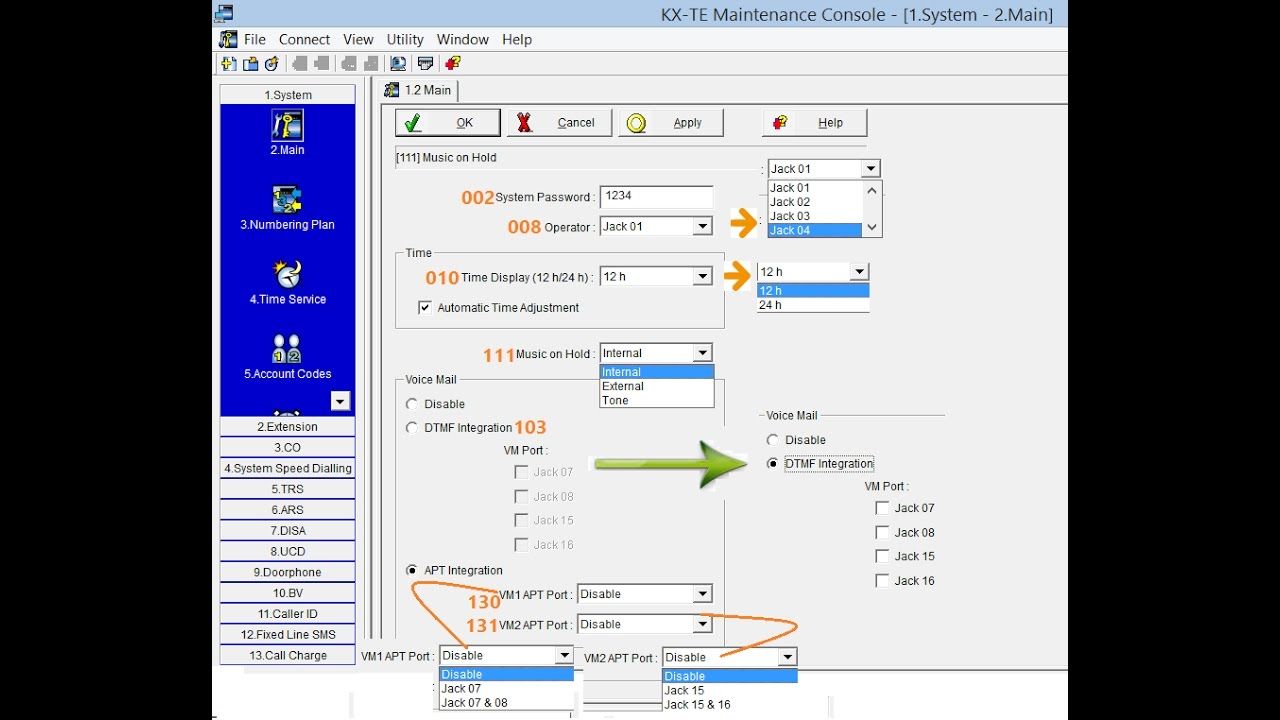Click the application icon left of File menu
Screen dimensions: 1280x720
[x=229, y=39]
